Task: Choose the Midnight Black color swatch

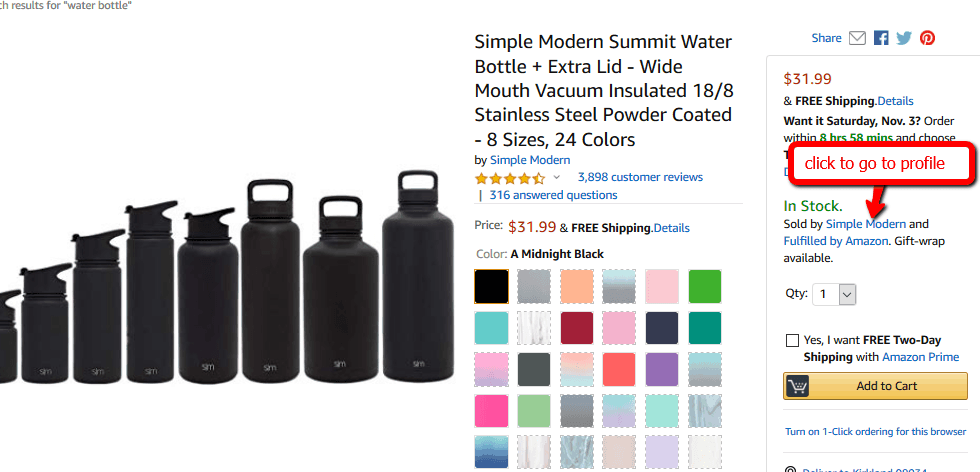Action: click(491, 287)
